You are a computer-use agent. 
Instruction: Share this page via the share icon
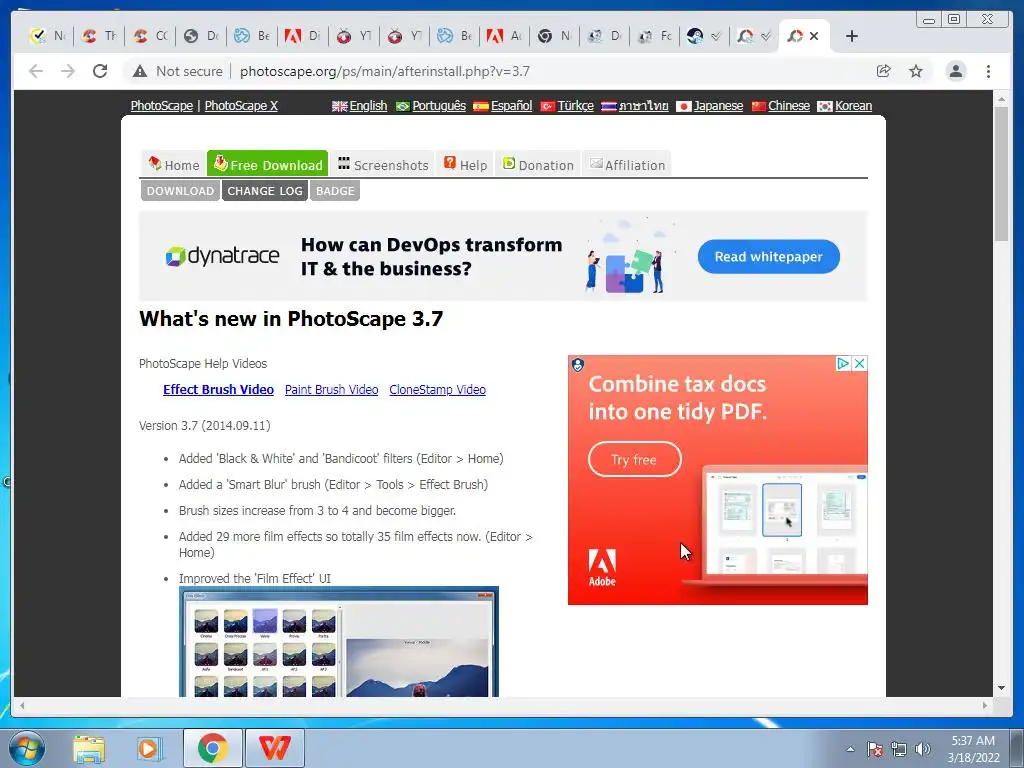(x=884, y=71)
